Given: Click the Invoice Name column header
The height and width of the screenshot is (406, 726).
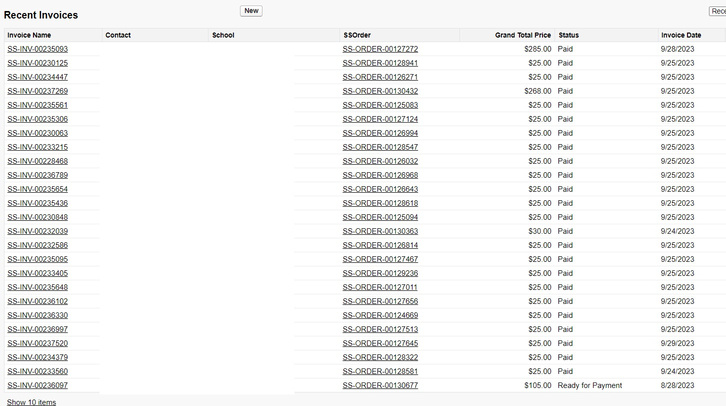Looking at the screenshot, I should (29, 35).
